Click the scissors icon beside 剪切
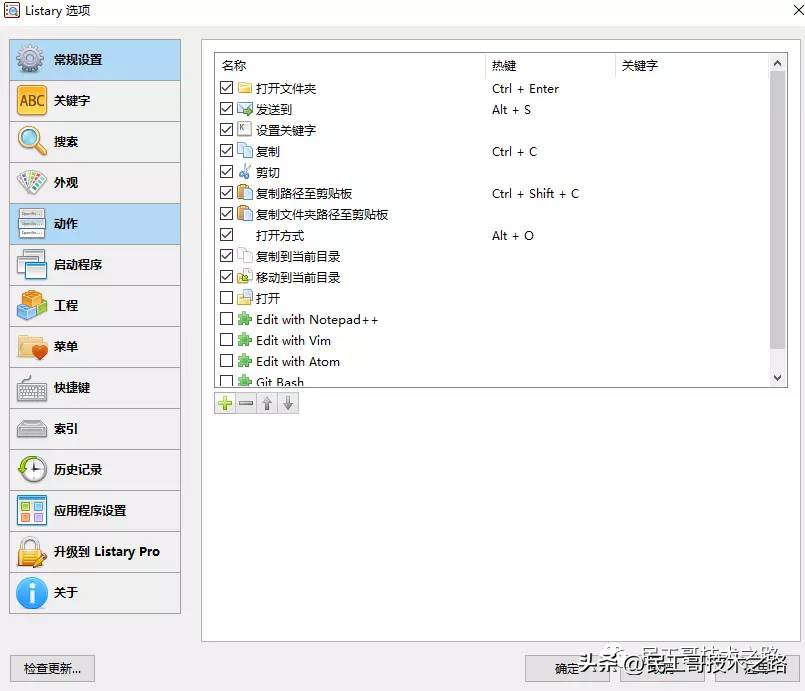 [245, 172]
